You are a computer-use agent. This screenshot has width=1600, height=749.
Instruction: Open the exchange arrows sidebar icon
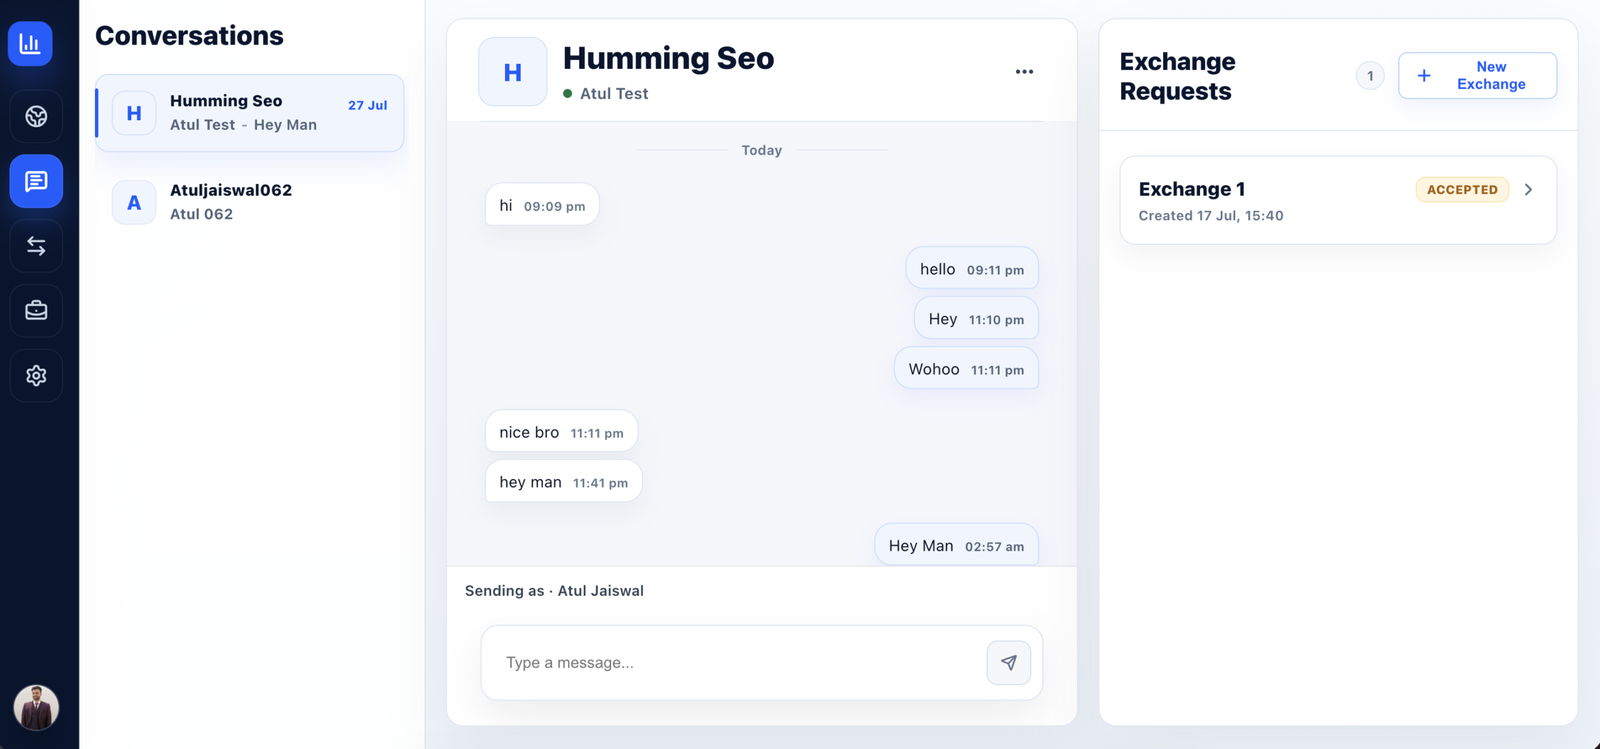(x=36, y=246)
